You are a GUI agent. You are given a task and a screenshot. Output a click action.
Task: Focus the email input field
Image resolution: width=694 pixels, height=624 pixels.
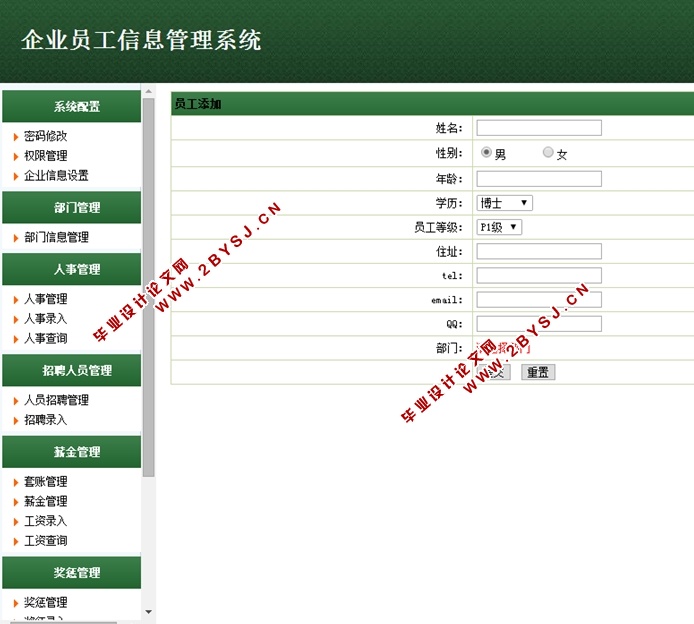(x=539, y=300)
